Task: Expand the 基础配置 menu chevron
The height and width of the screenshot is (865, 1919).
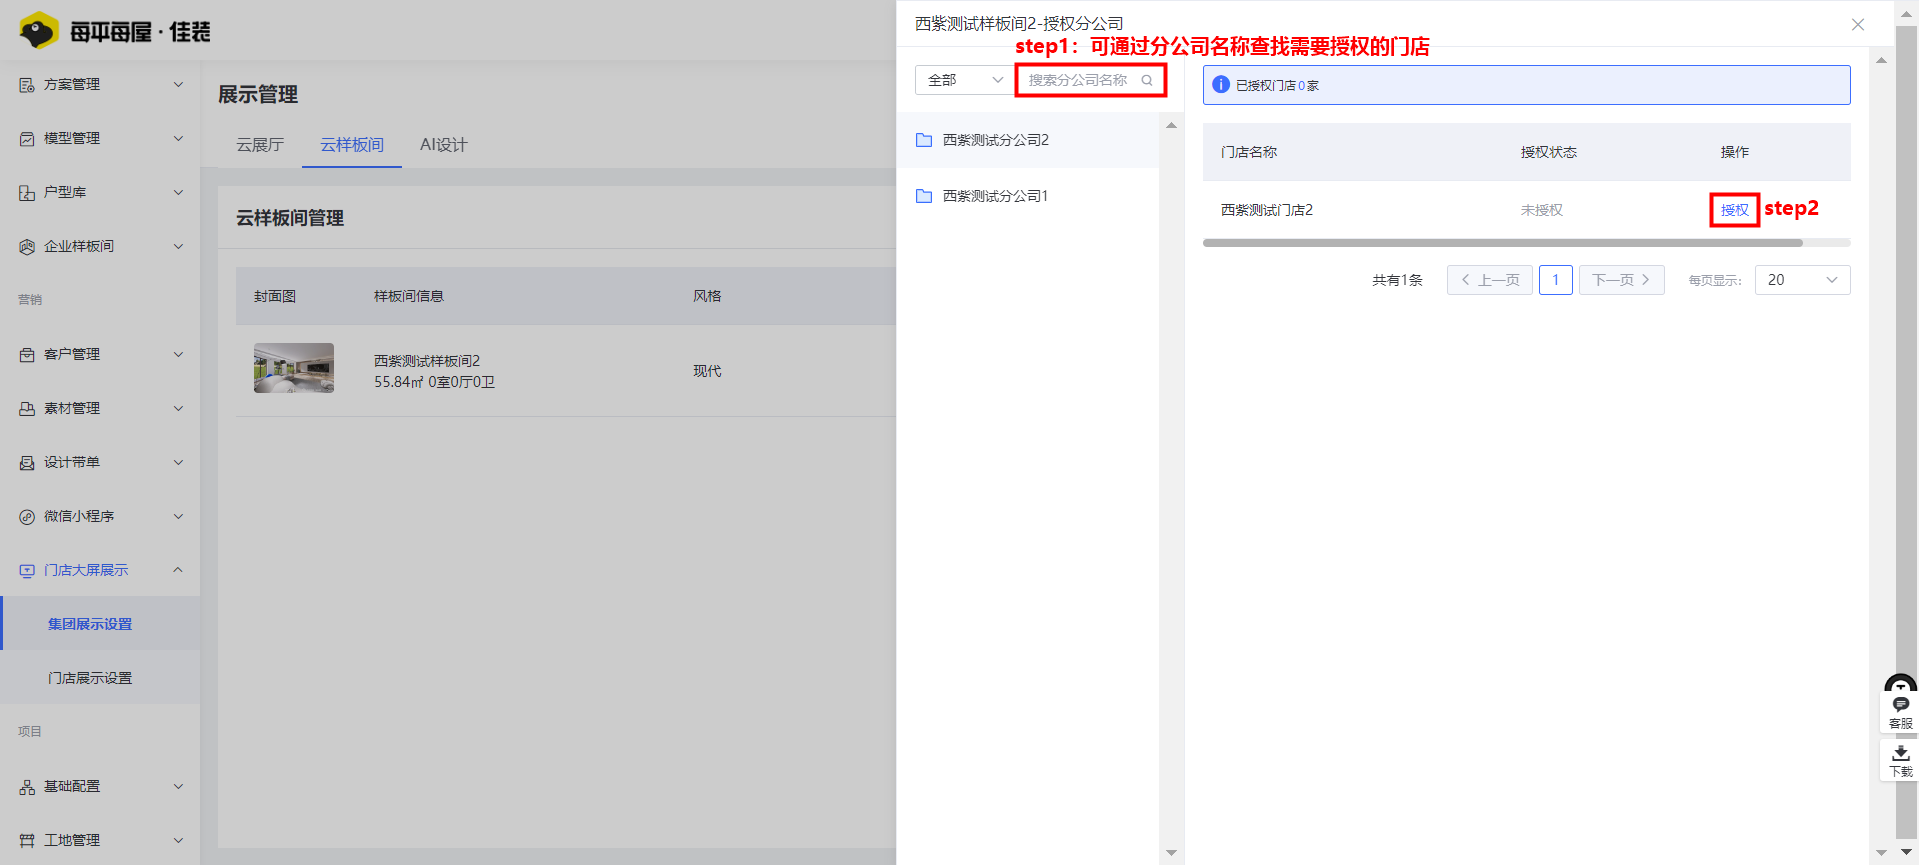Action: [178, 787]
